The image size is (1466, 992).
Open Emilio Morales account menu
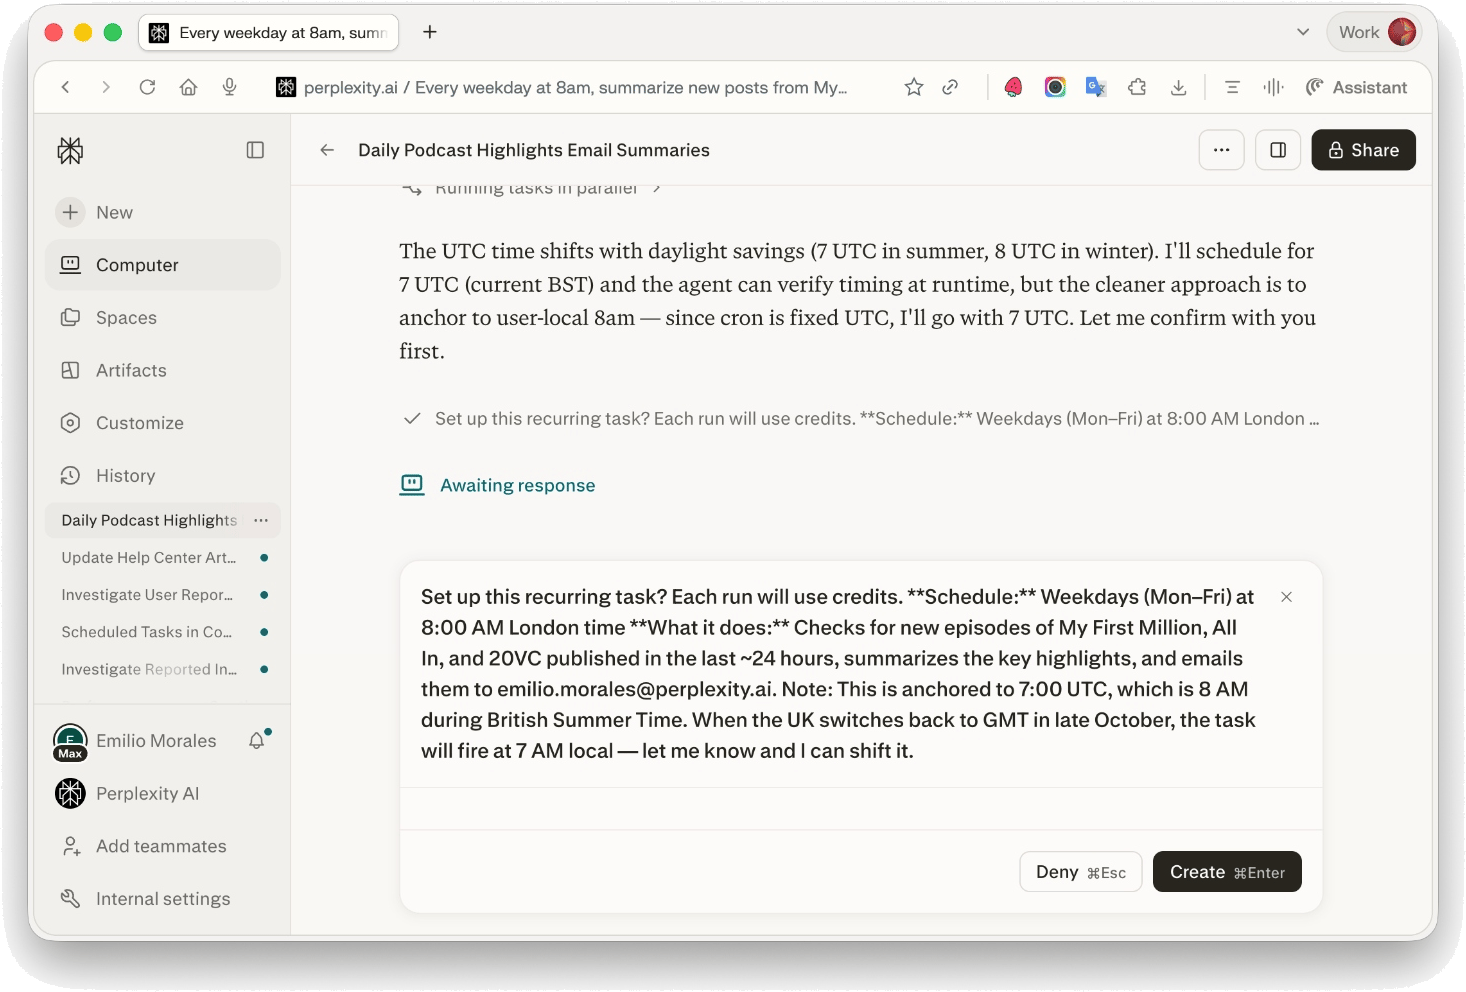click(x=135, y=741)
